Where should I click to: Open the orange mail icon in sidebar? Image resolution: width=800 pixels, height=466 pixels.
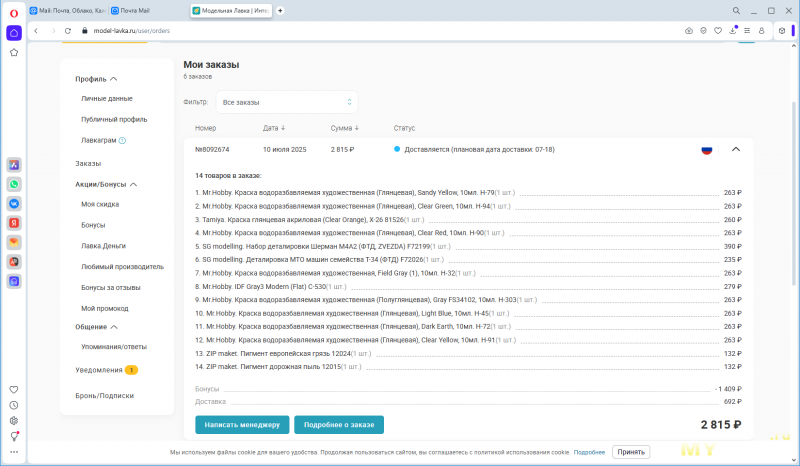[x=14, y=242]
